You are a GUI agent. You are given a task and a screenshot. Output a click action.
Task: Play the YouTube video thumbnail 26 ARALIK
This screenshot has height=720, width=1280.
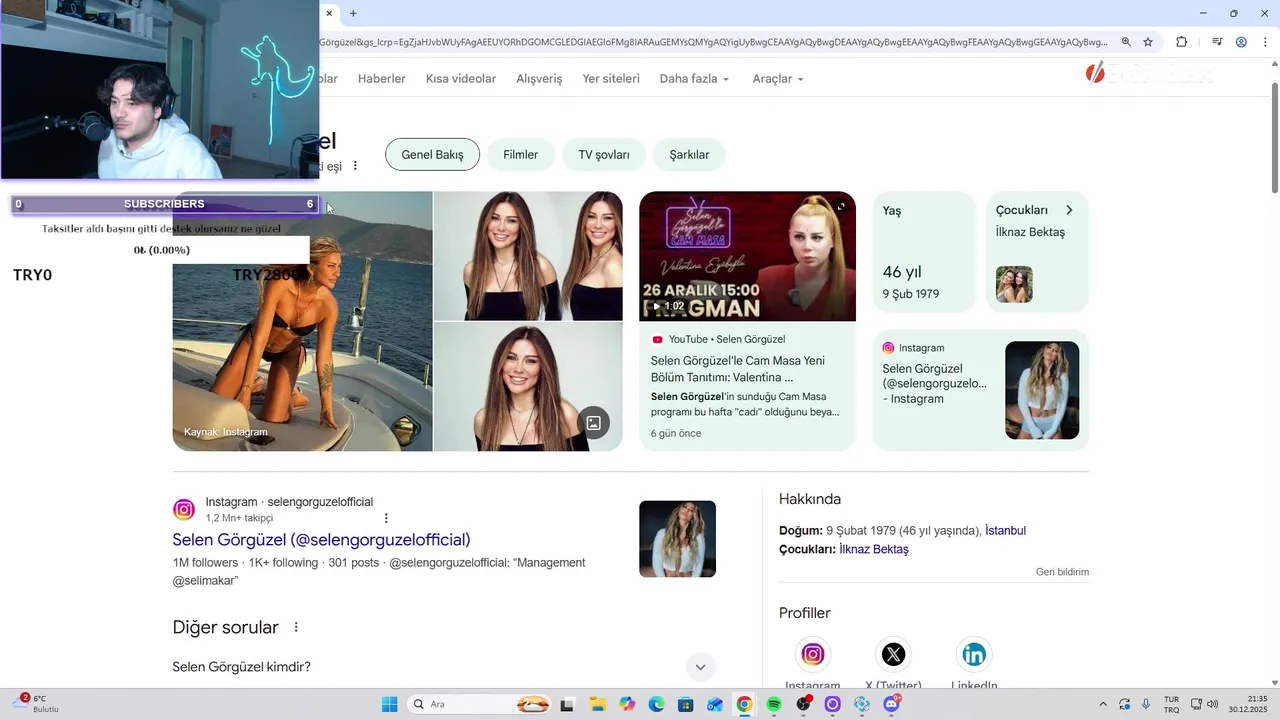click(747, 256)
